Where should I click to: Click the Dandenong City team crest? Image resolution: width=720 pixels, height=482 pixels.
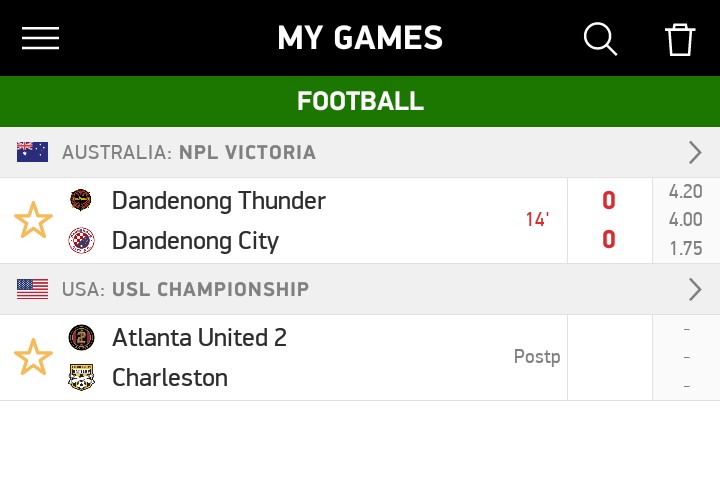pos(81,240)
